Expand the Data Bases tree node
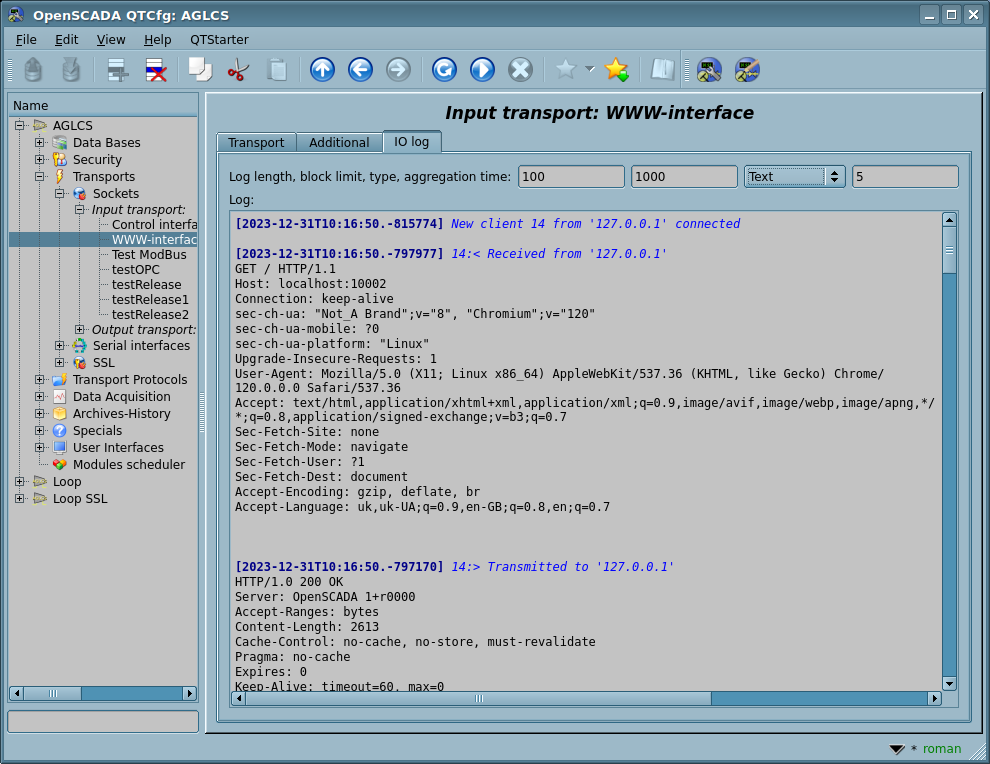Viewport: 990px width, 764px height. [40, 143]
